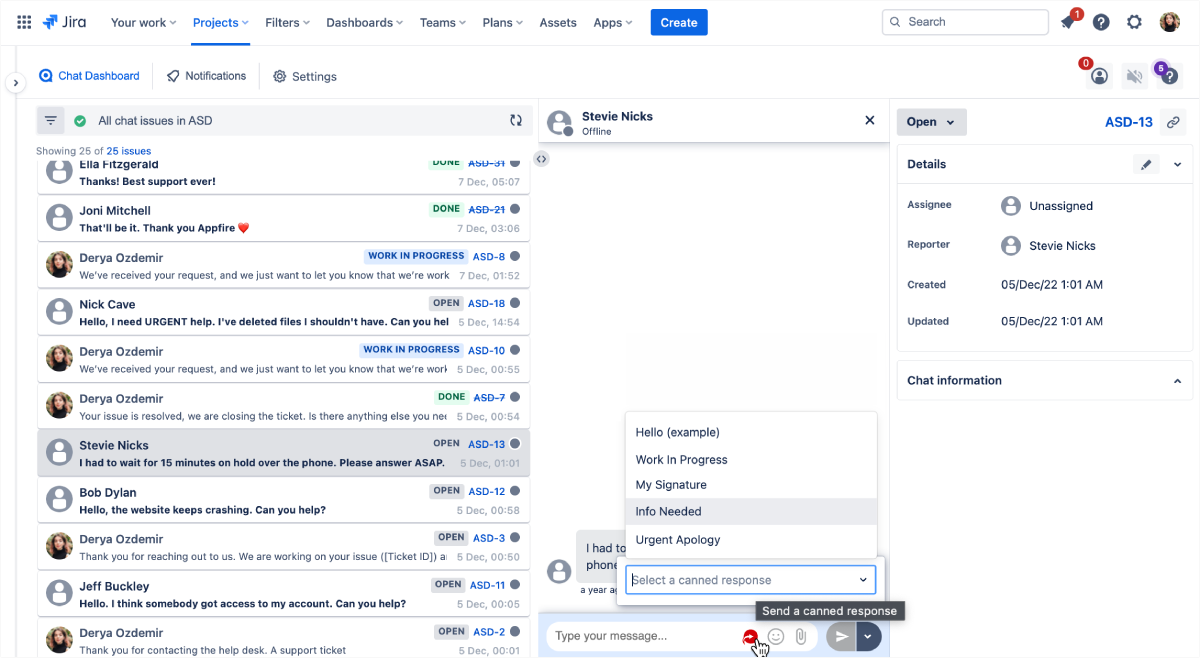This screenshot has width=1200, height=658.
Task: Open the Teams menu
Action: (x=444, y=22)
